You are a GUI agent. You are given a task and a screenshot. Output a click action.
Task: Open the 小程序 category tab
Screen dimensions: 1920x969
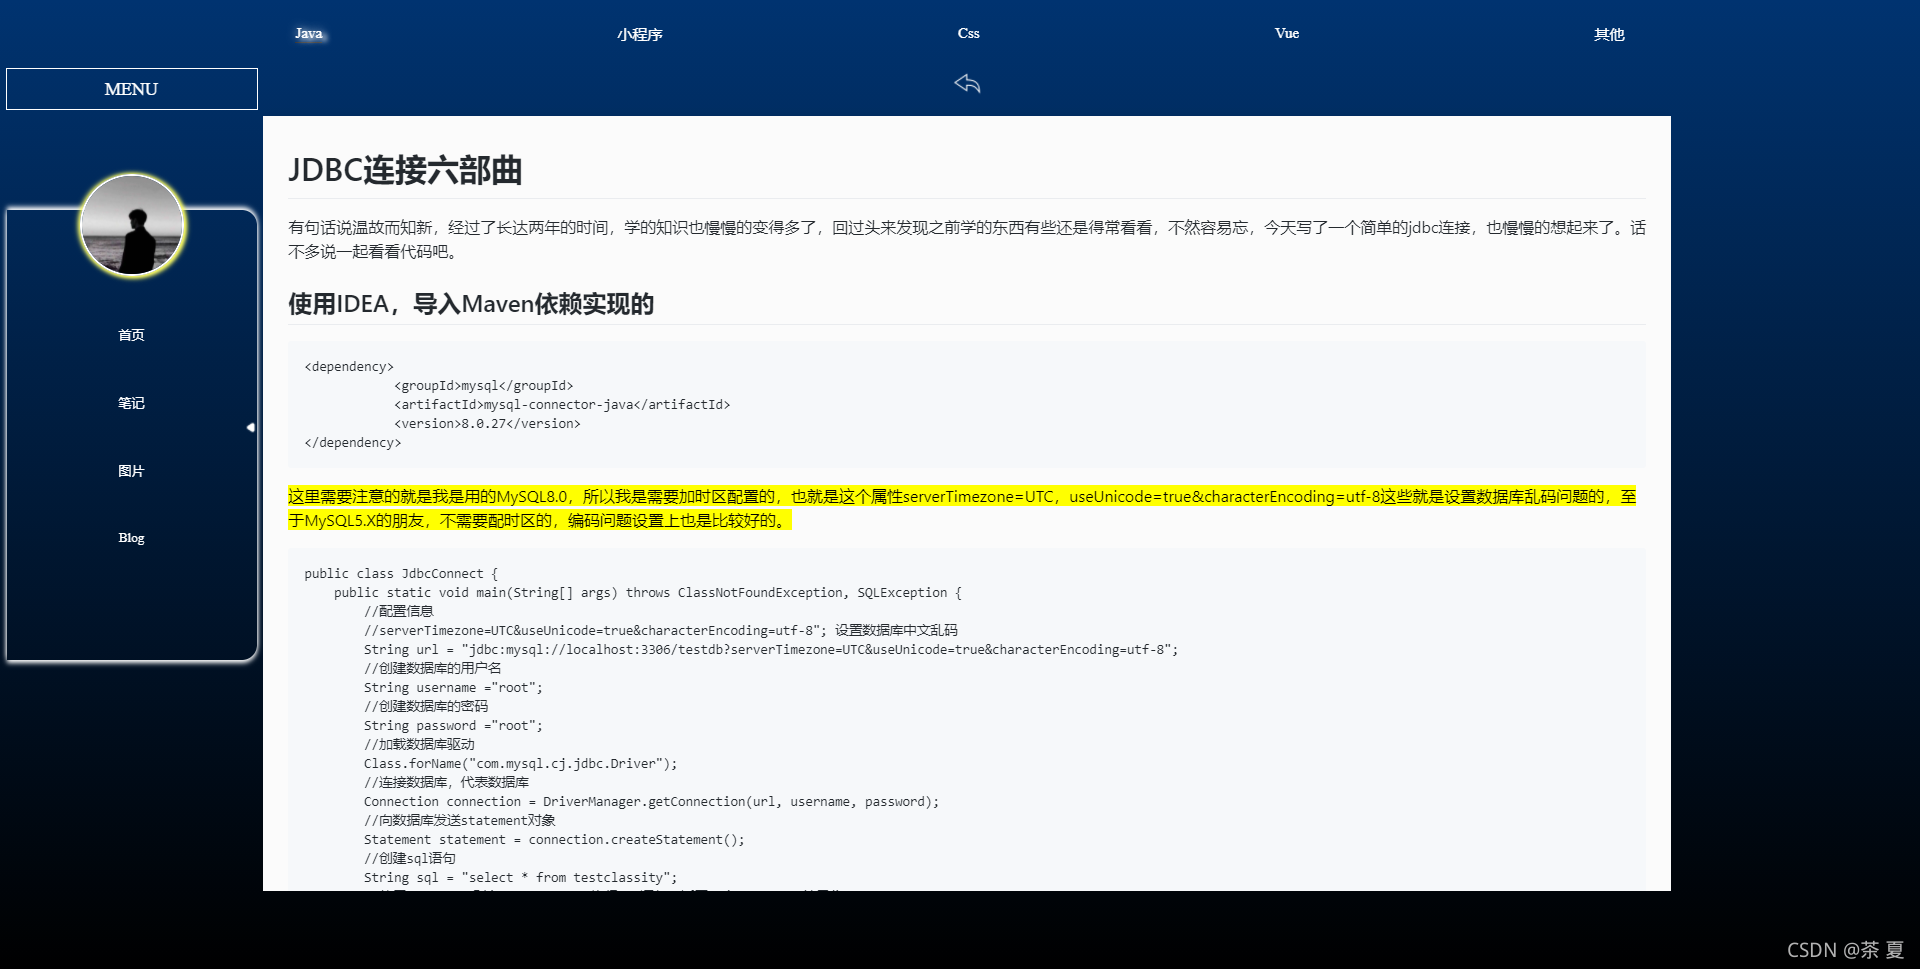[x=640, y=34]
